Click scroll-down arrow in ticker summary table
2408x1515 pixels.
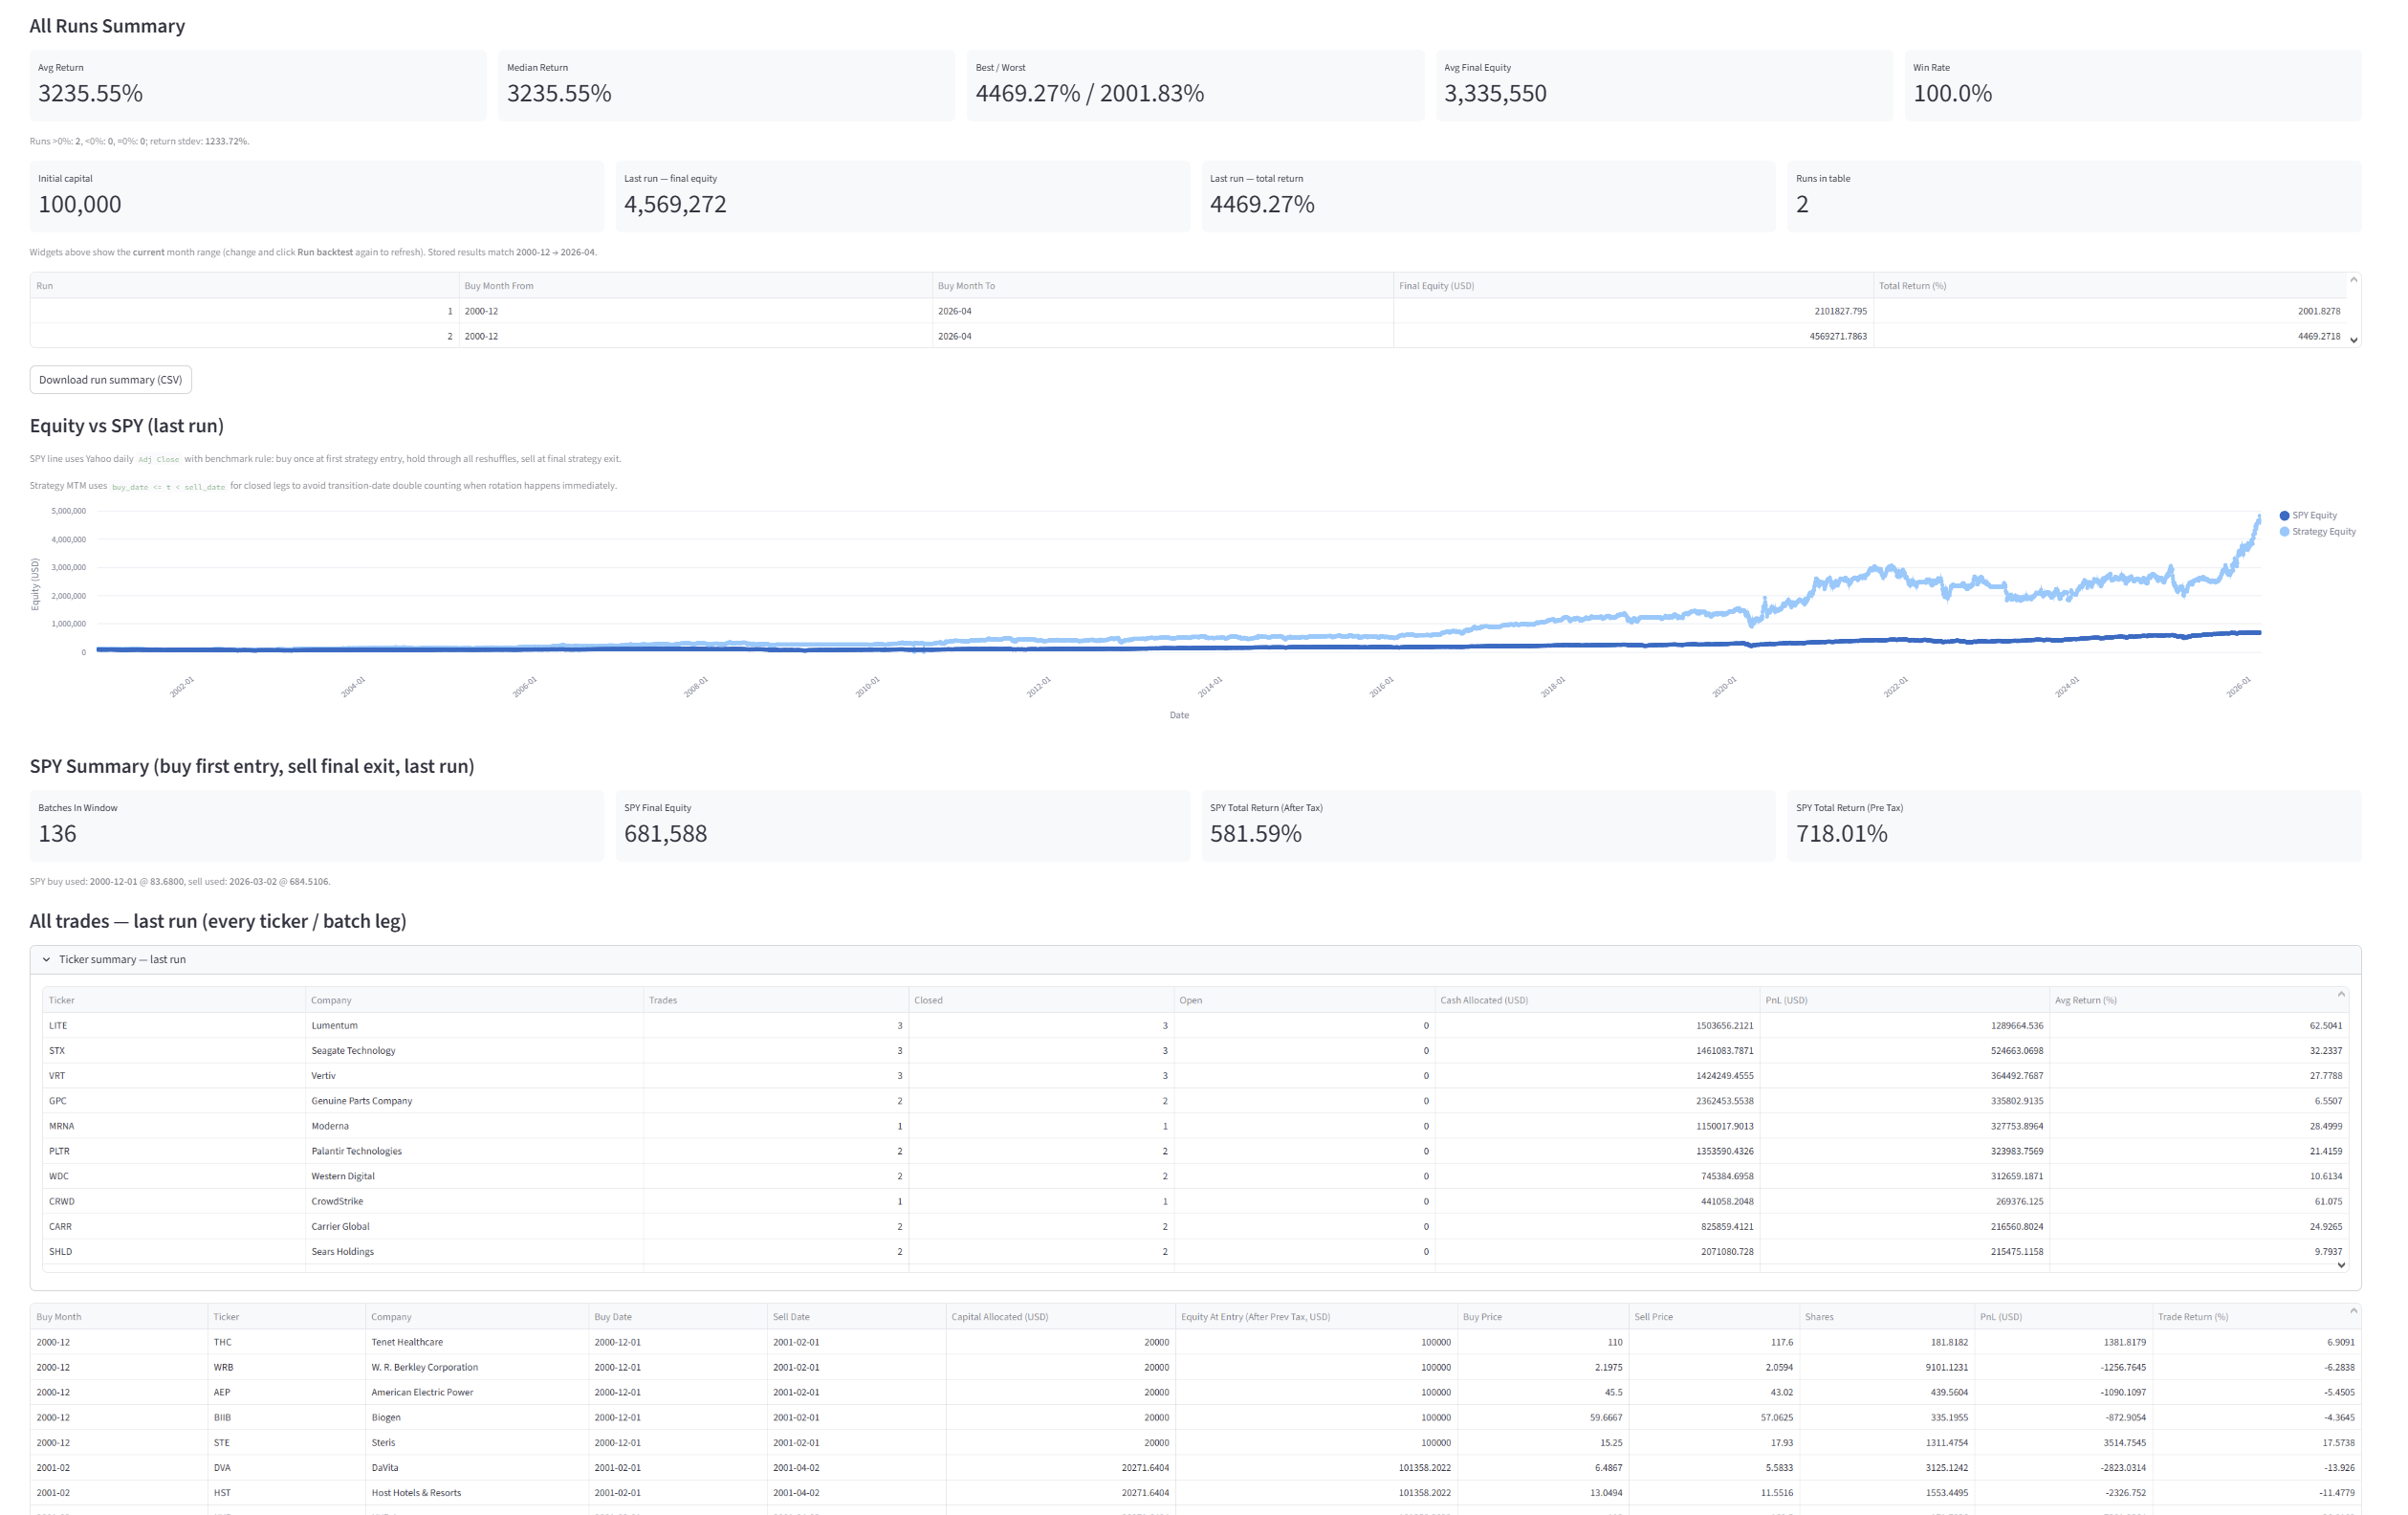point(2340,1265)
